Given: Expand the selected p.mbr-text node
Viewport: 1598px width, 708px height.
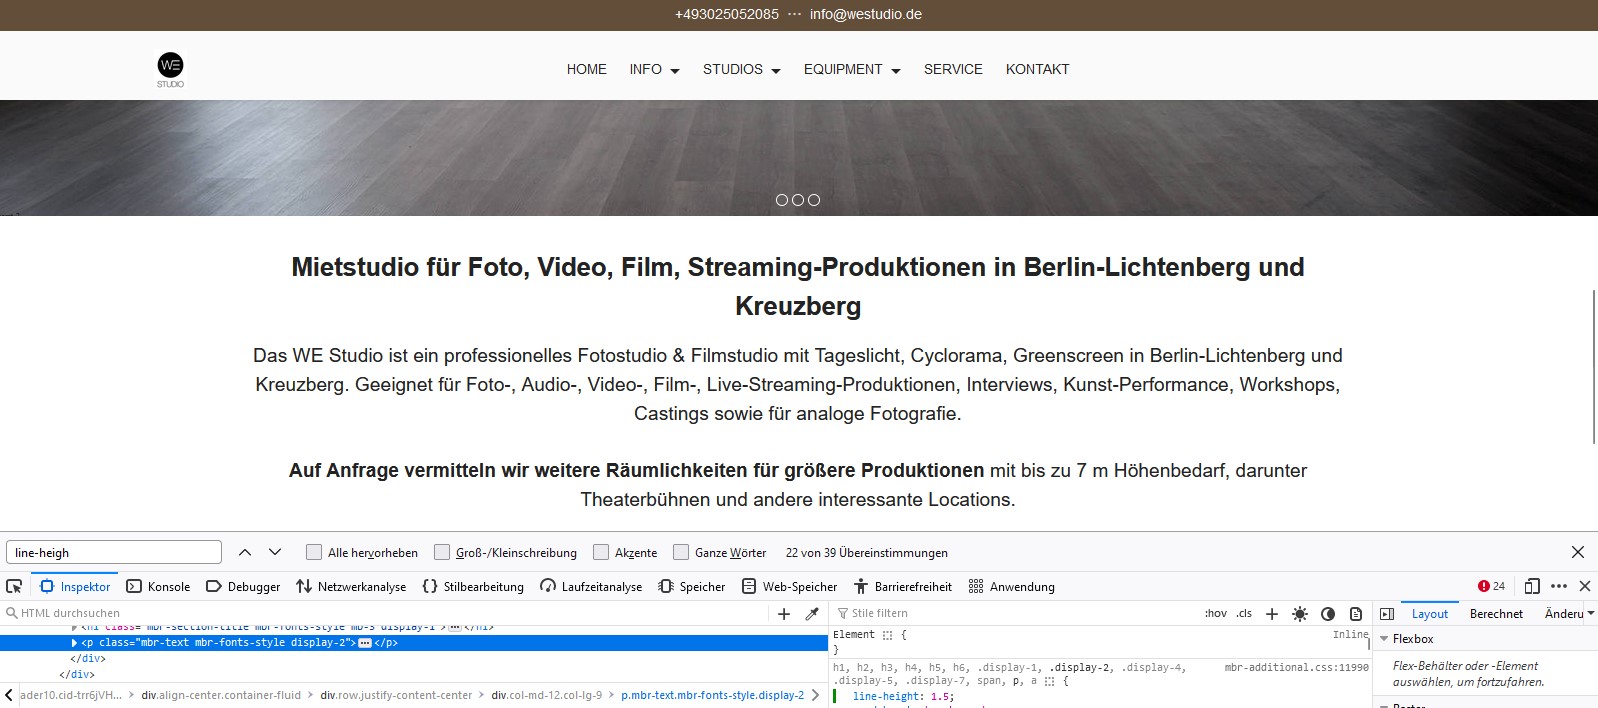Looking at the screenshot, I should pyautogui.click(x=74, y=643).
